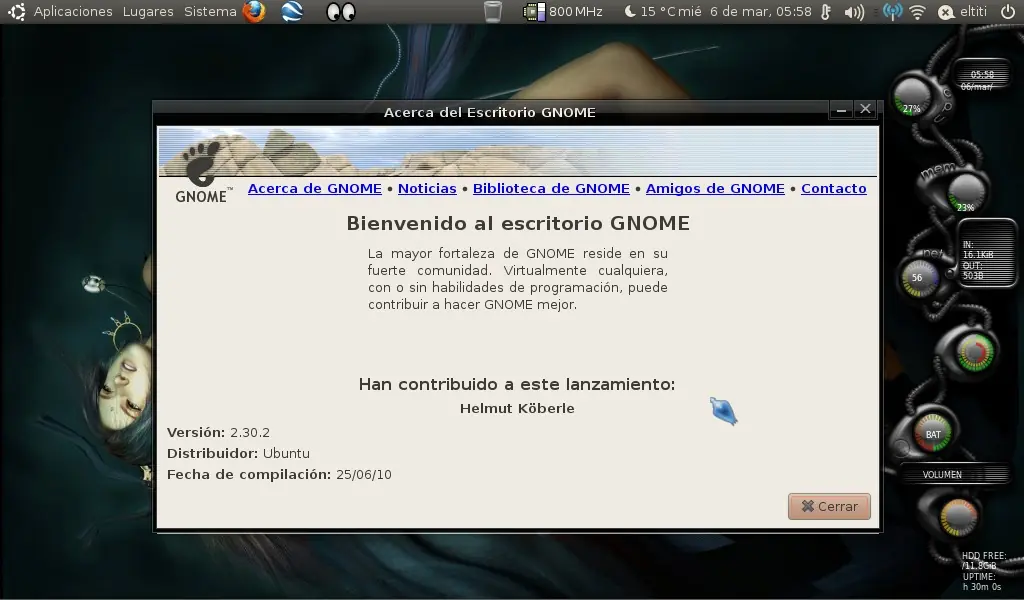Image resolution: width=1024 pixels, height=600 pixels.
Task: Click the BAT battery gauge widget
Action: click(x=933, y=432)
